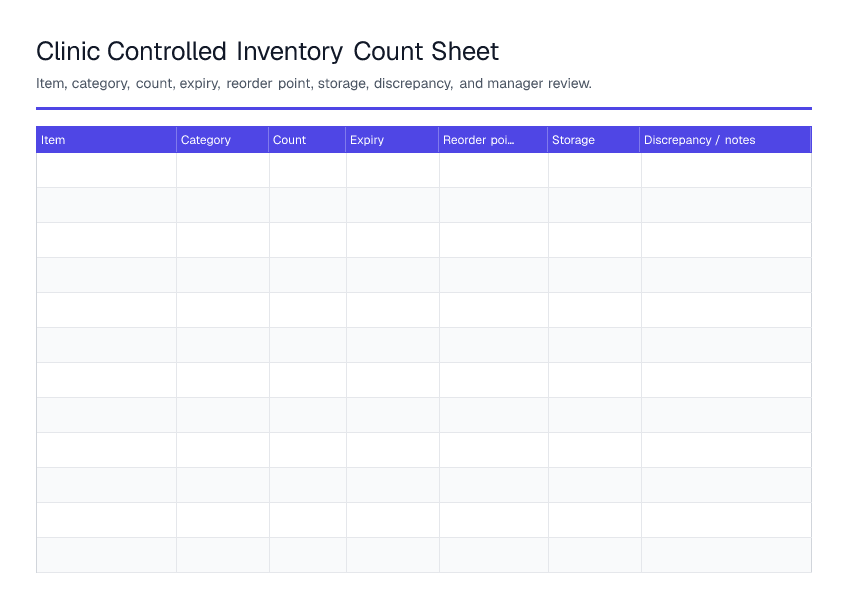Image resolution: width=848 pixels, height=600 pixels.
Task: Click the Discrepancy / notes header
Action: click(725, 140)
